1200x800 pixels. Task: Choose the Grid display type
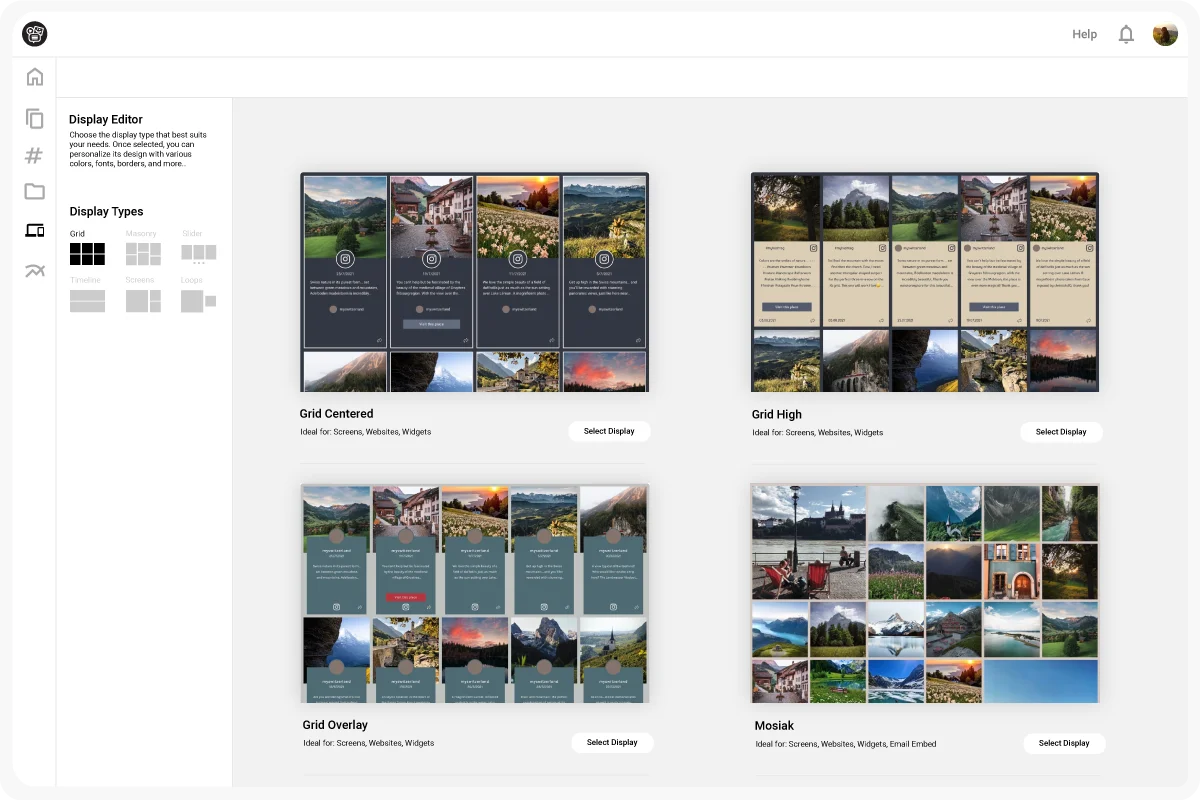[87, 253]
